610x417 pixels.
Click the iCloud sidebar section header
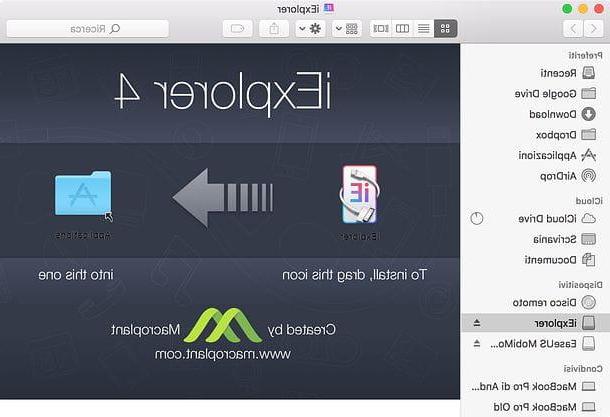point(589,201)
